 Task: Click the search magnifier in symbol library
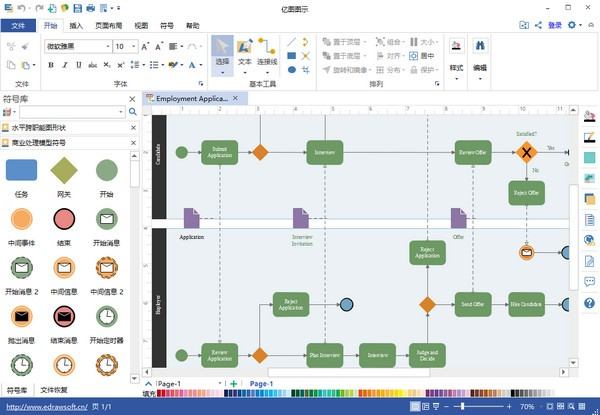pyautogui.click(x=132, y=114)
